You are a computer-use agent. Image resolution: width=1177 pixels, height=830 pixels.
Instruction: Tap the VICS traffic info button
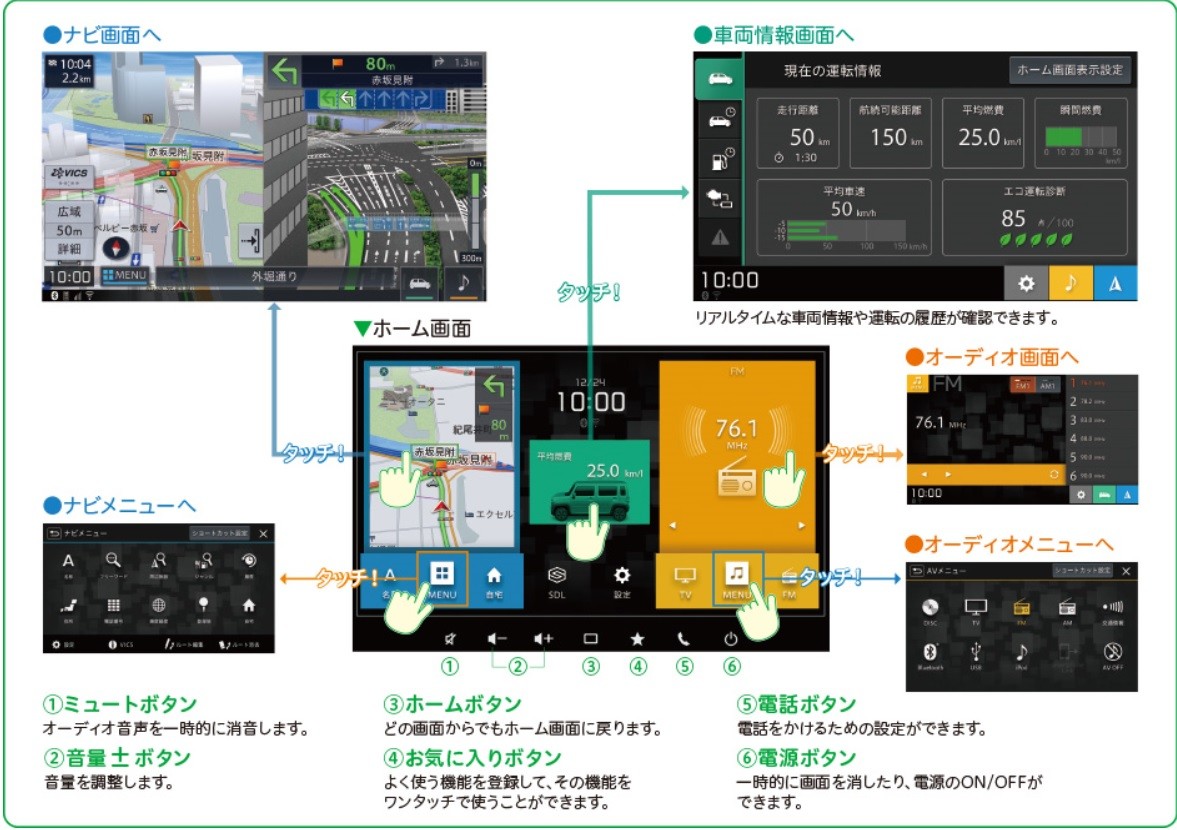coord(69,173)
